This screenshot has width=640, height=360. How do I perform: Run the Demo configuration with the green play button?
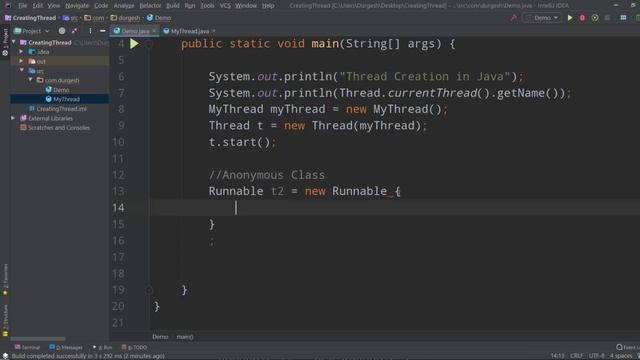570,18
